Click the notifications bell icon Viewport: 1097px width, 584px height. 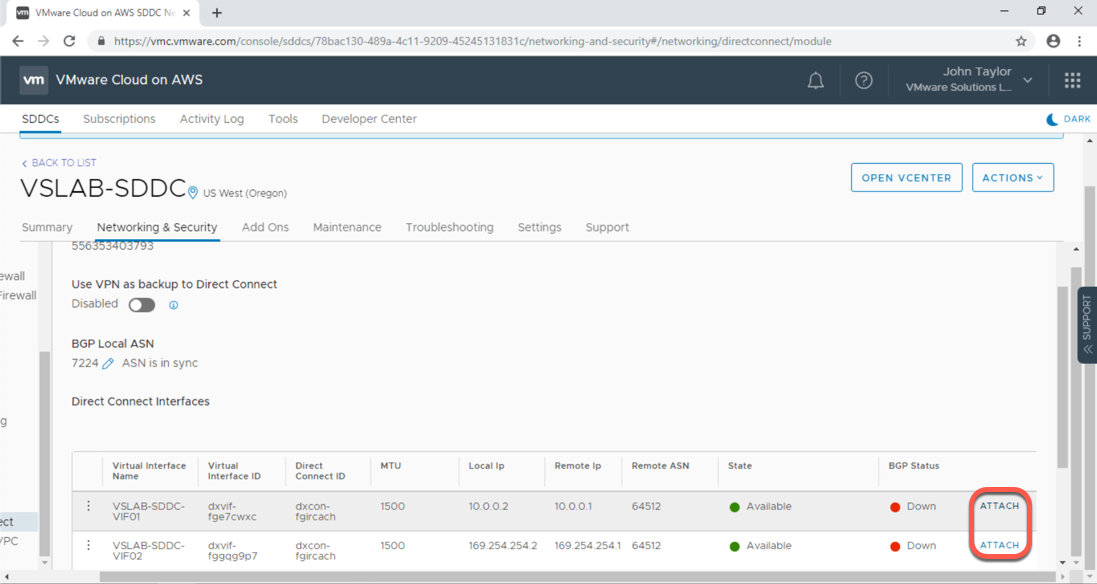pyautogui.click(x=815, y=81)
